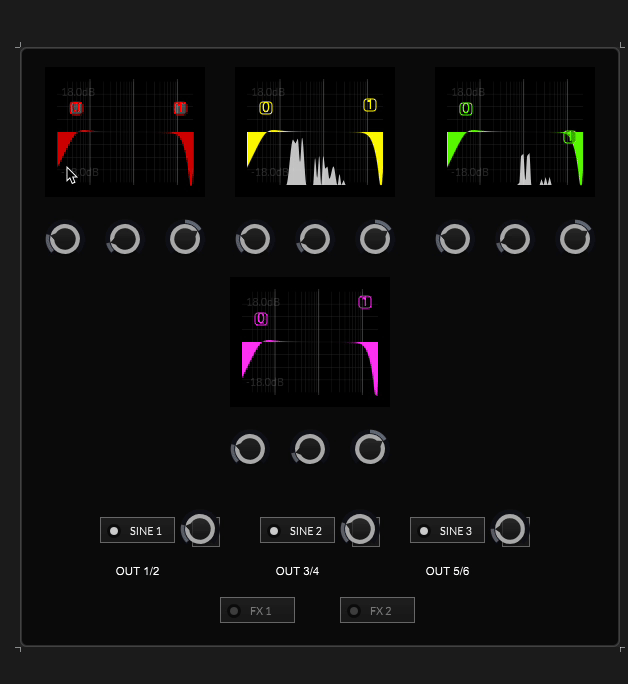This screenshot has width=628, height=684.
Task: Click first knob under red EQ display
Action: click(x=65, y=239)
